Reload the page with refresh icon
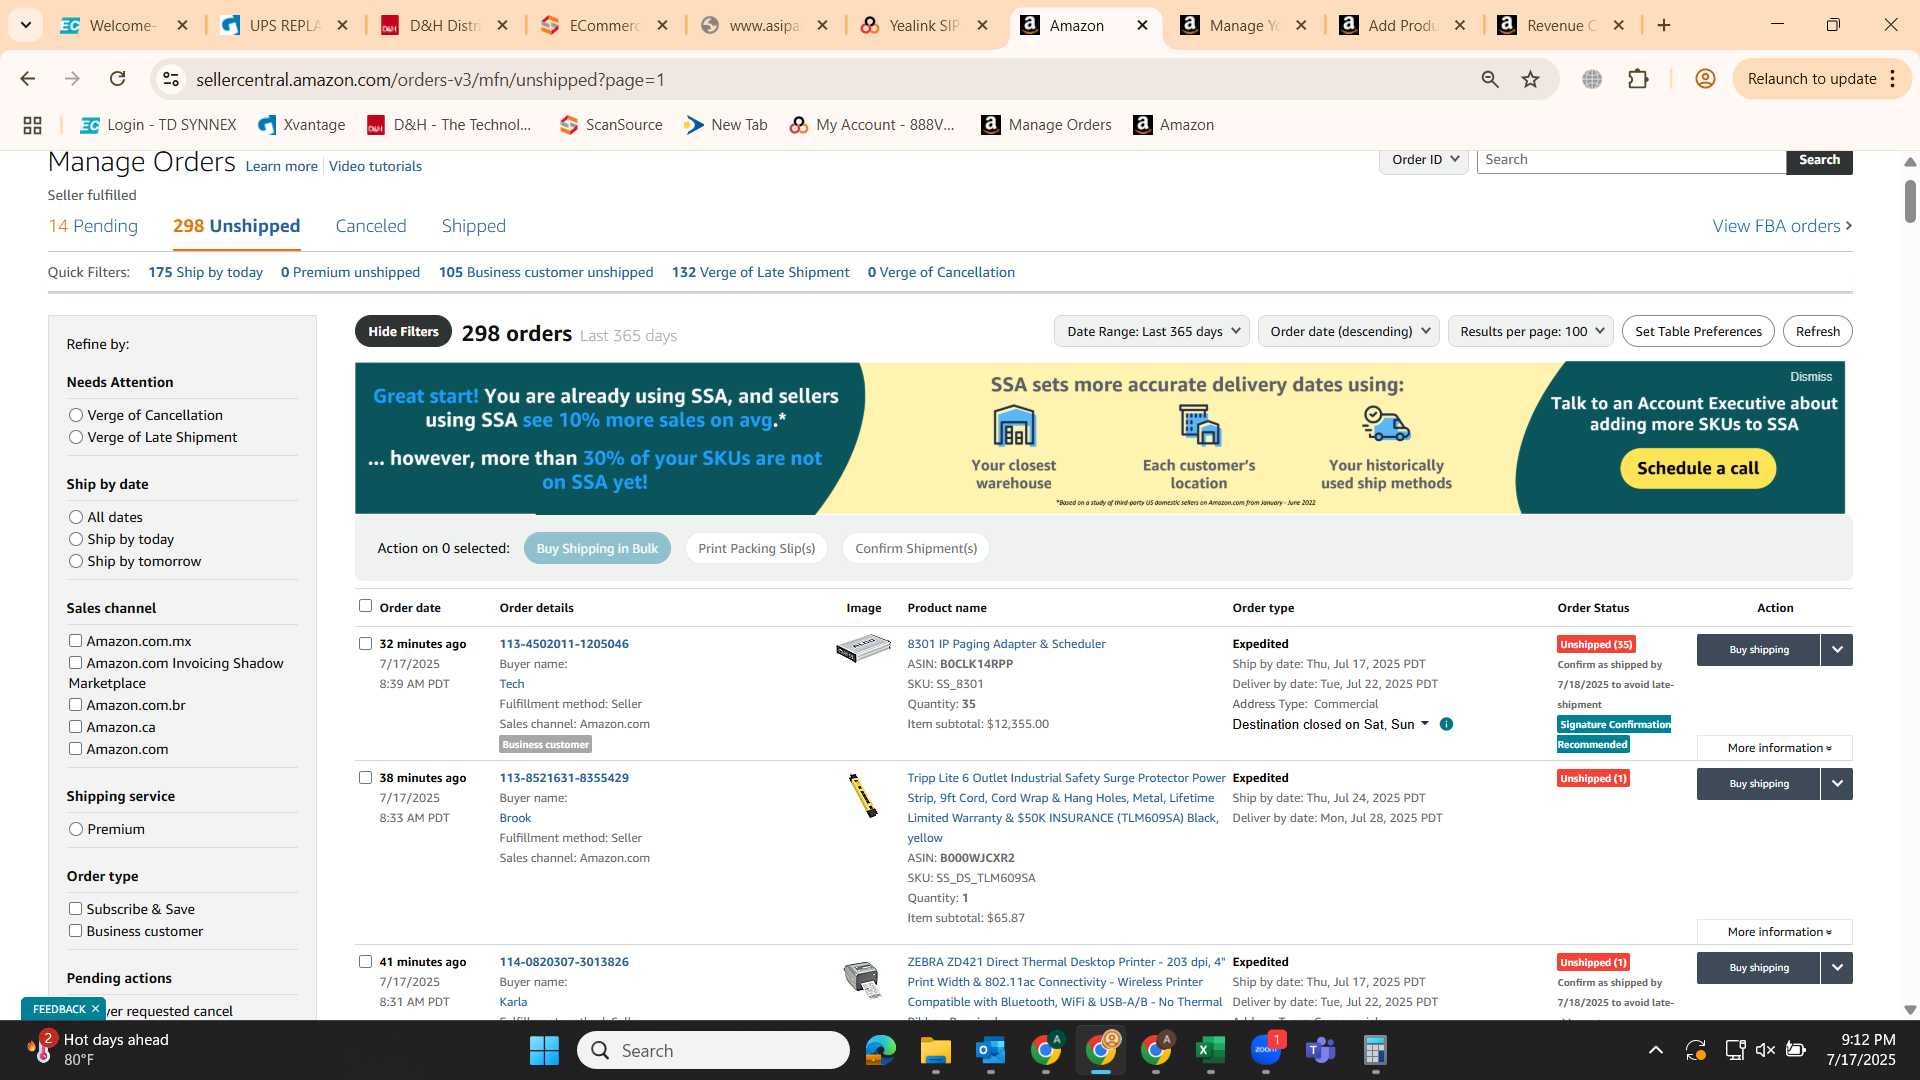Viewport: 1920px width, 1080px height. (118, 79)
